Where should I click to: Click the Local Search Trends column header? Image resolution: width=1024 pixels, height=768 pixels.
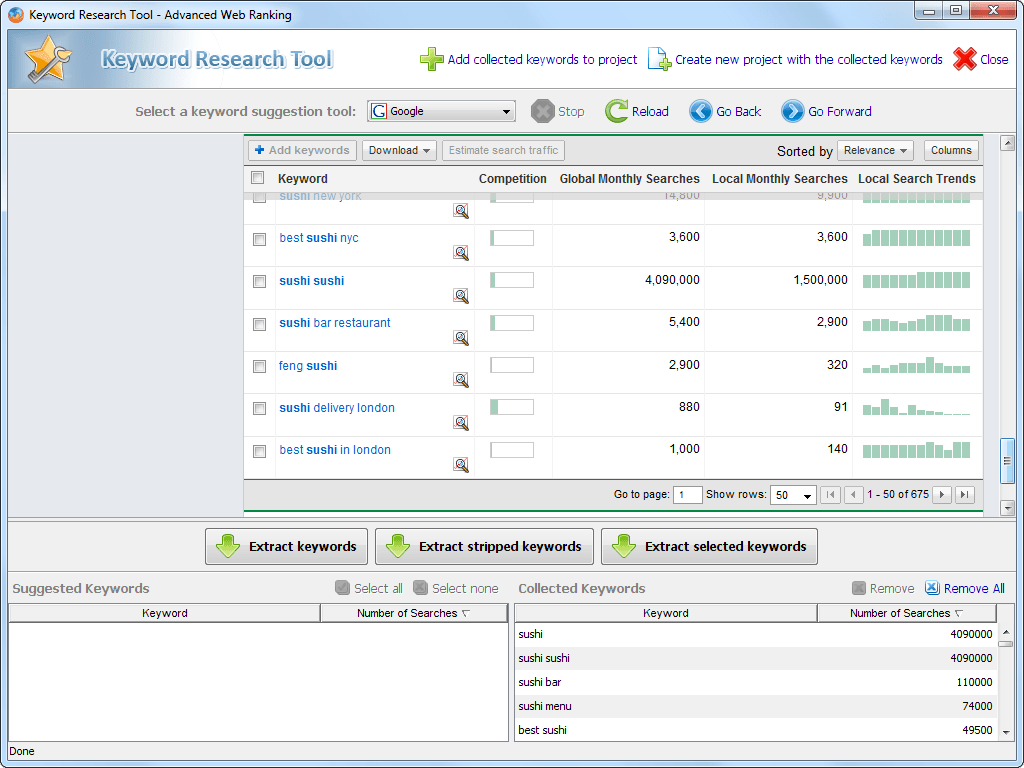[917, 178]
